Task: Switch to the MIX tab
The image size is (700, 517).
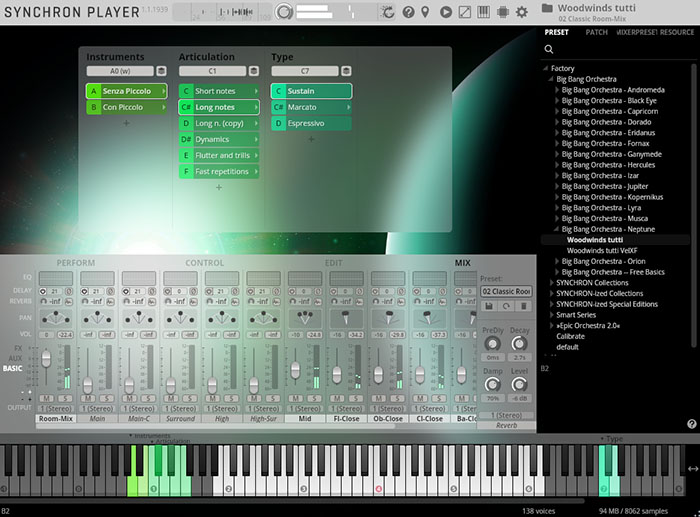Action: (462, 263)
